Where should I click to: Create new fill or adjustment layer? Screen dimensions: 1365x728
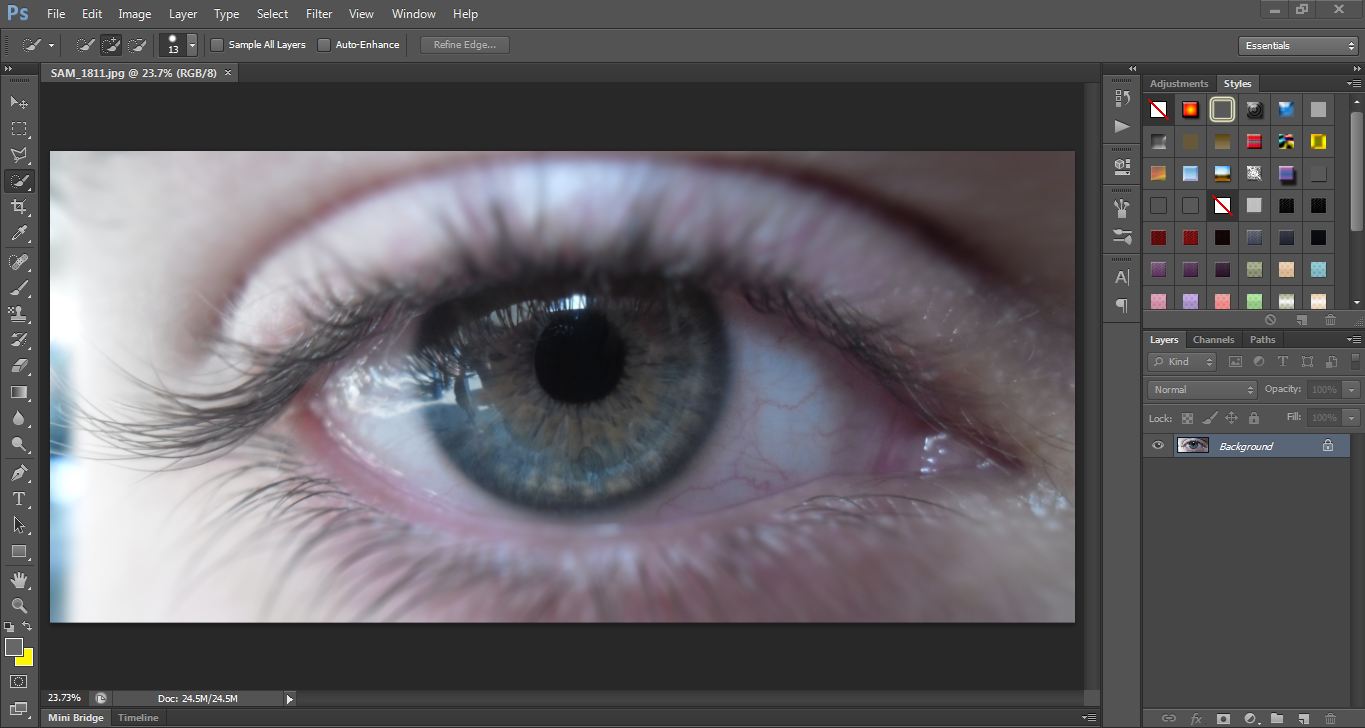click(1250, 718)
